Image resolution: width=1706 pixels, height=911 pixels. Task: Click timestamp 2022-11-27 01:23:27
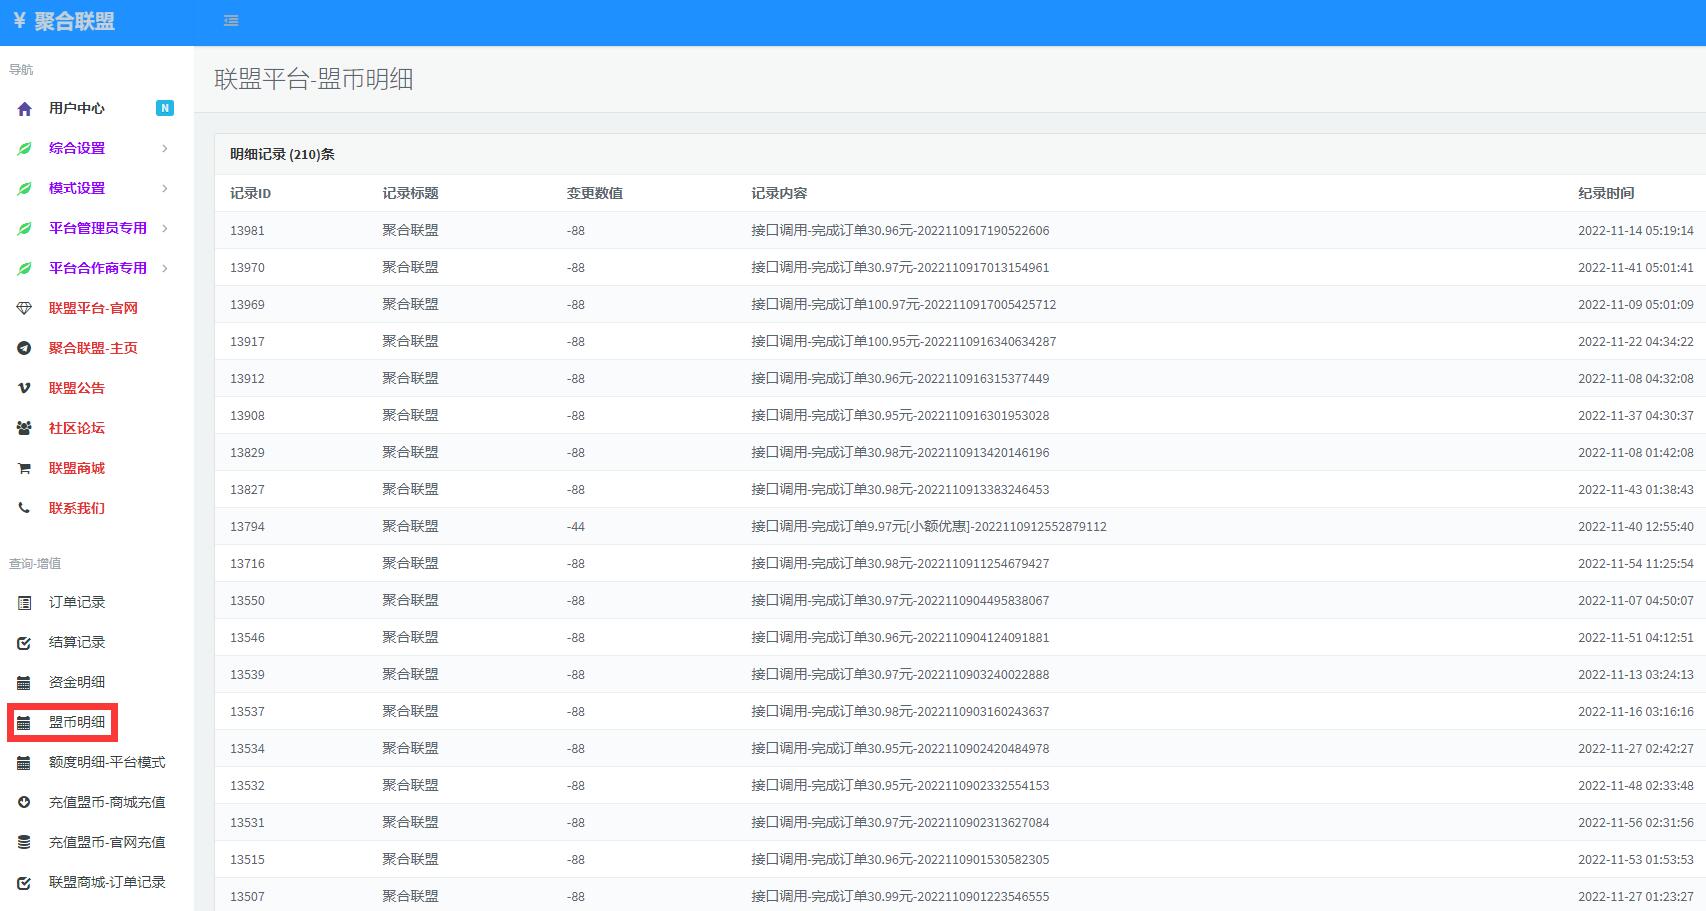[1636, 896]
